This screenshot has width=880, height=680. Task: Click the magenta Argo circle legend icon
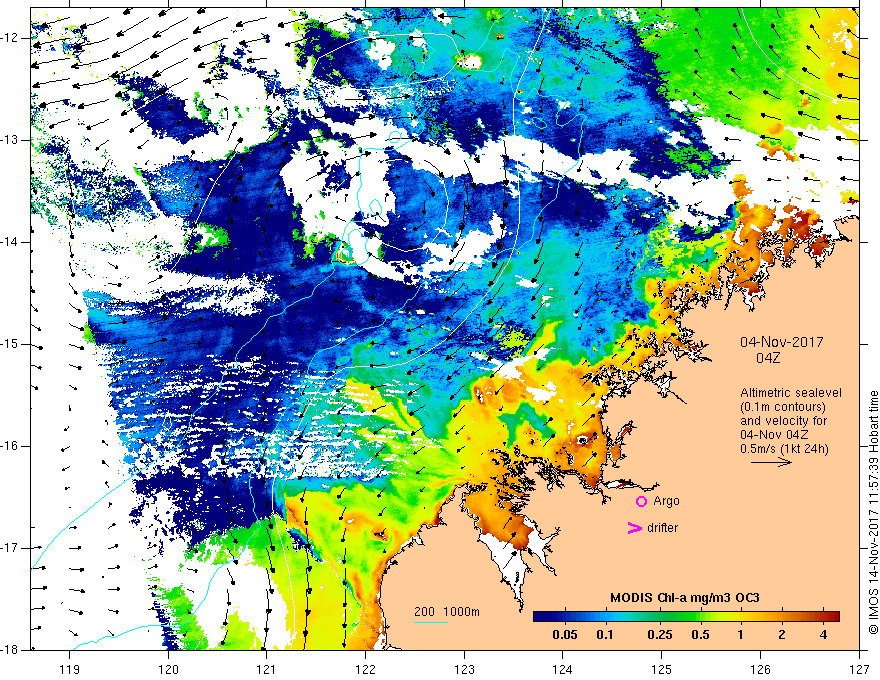(x=641, y=501)
